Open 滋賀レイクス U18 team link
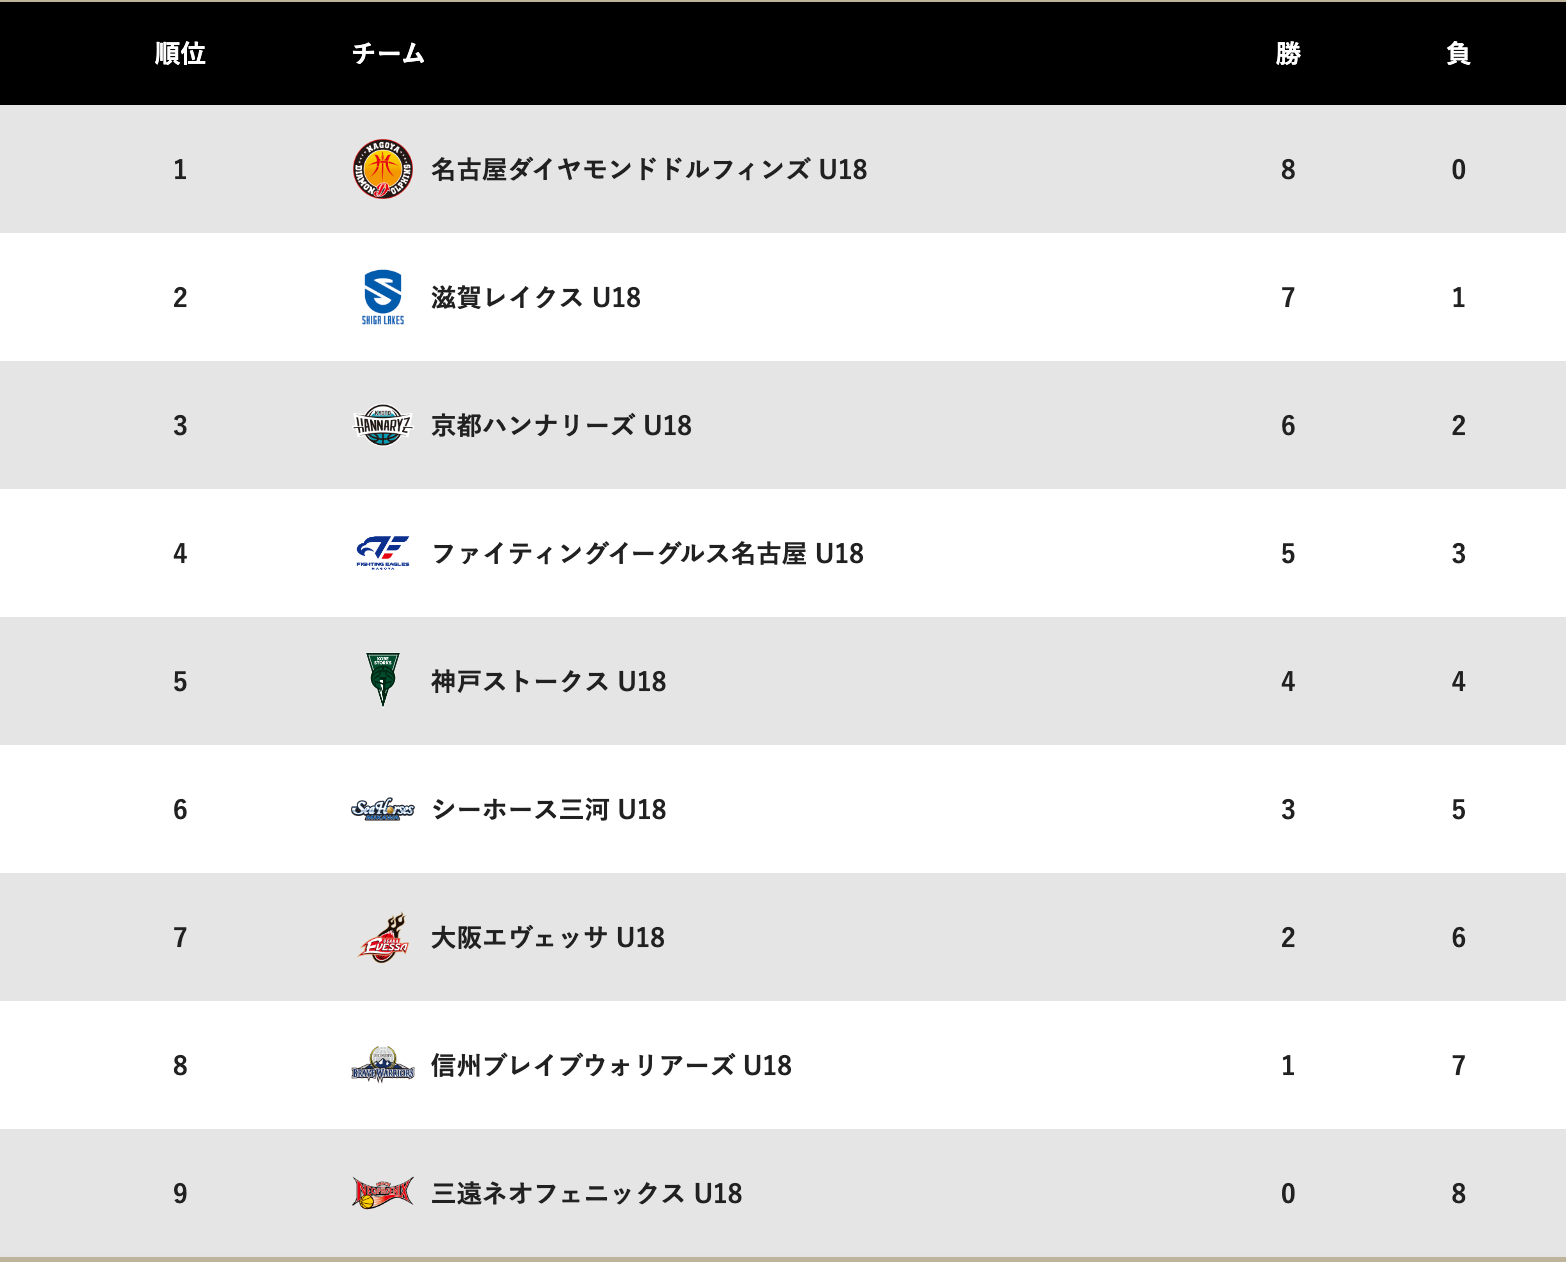 tap(536, 297)
